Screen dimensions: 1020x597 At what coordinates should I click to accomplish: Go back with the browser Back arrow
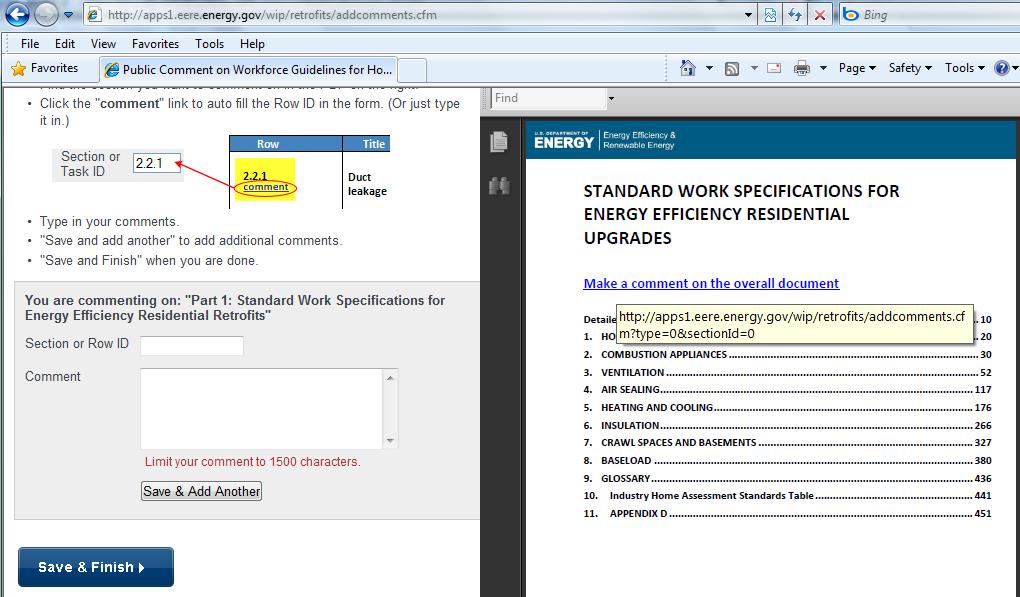click(17, 14)
